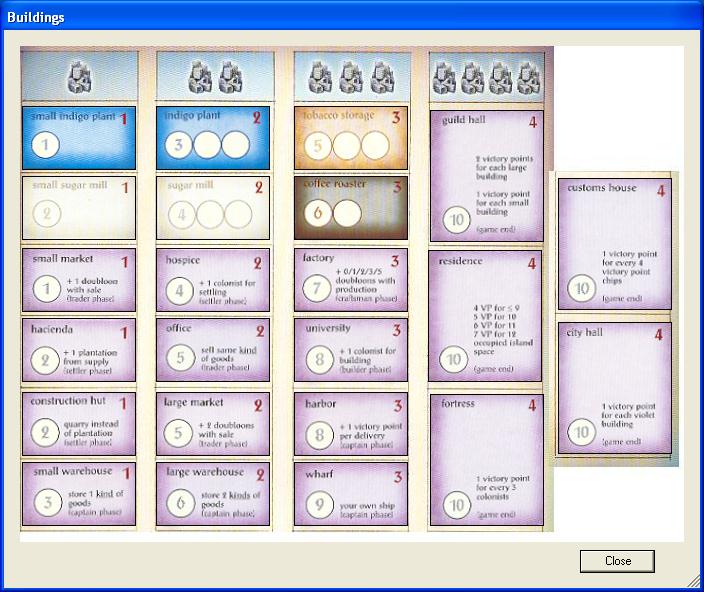Click the 10 circle on residence
Screen dimensions: 704x592
pos(453,359)
